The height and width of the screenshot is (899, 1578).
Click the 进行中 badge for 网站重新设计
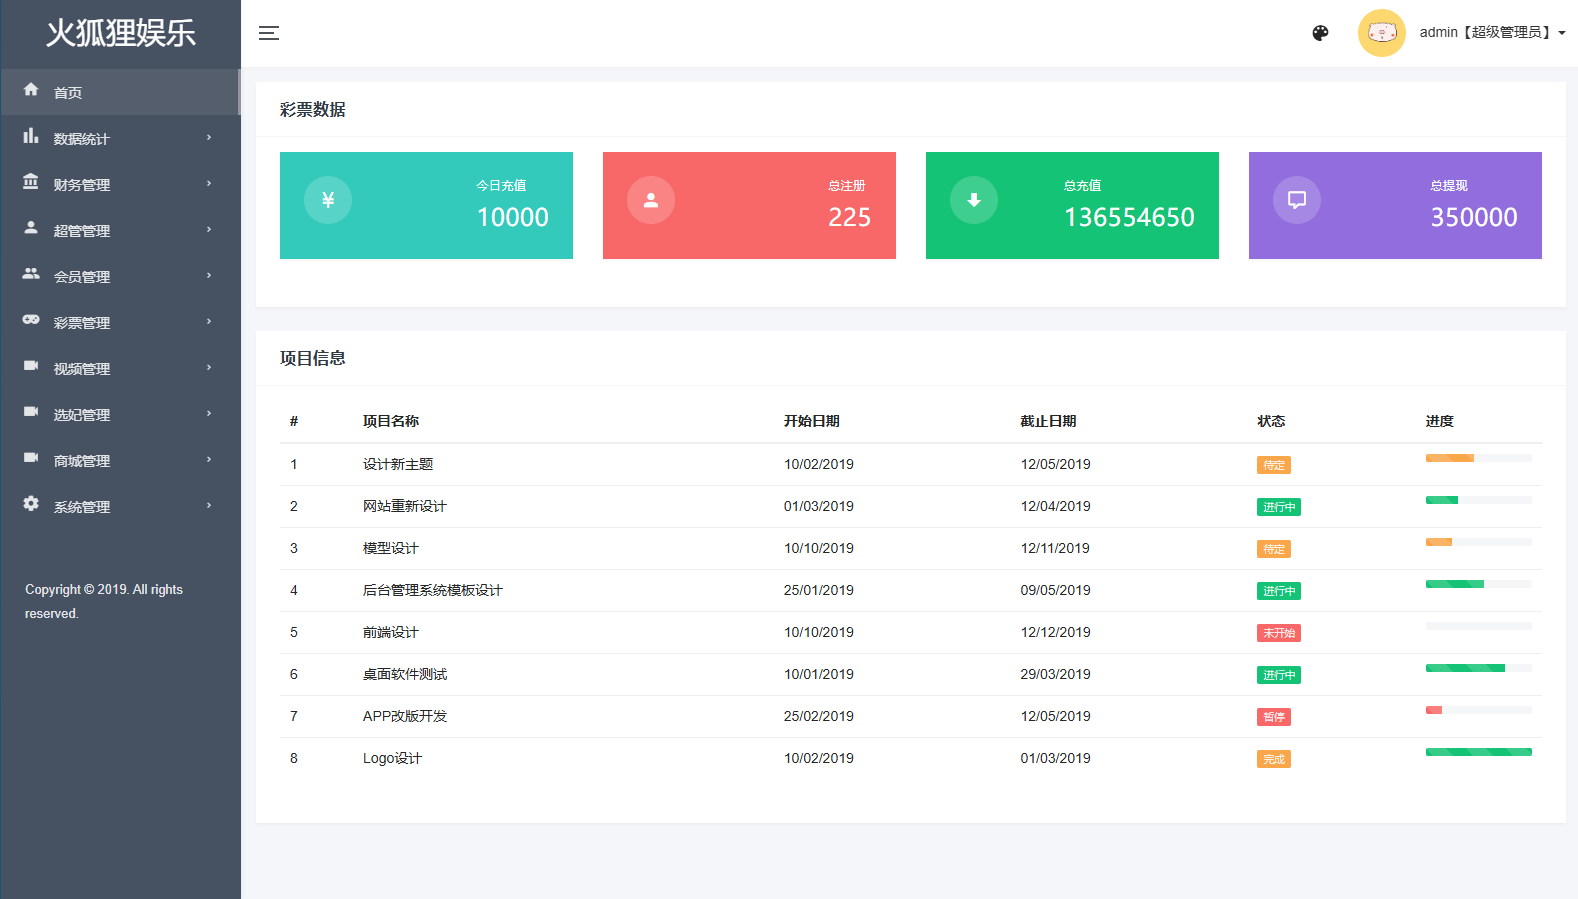[1279, 507]
